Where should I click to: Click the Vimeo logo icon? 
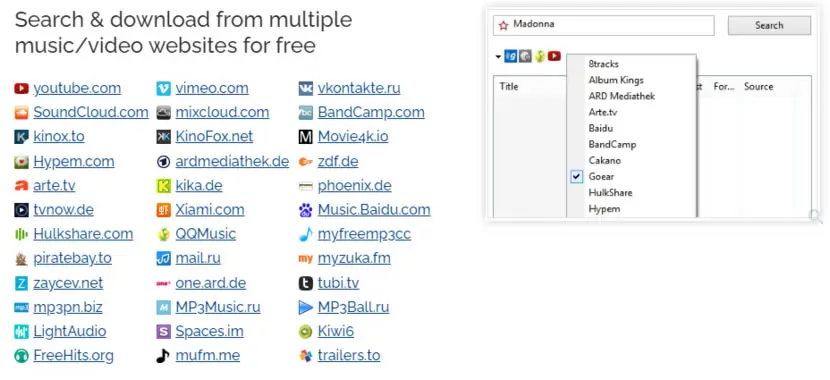[164, 88]
